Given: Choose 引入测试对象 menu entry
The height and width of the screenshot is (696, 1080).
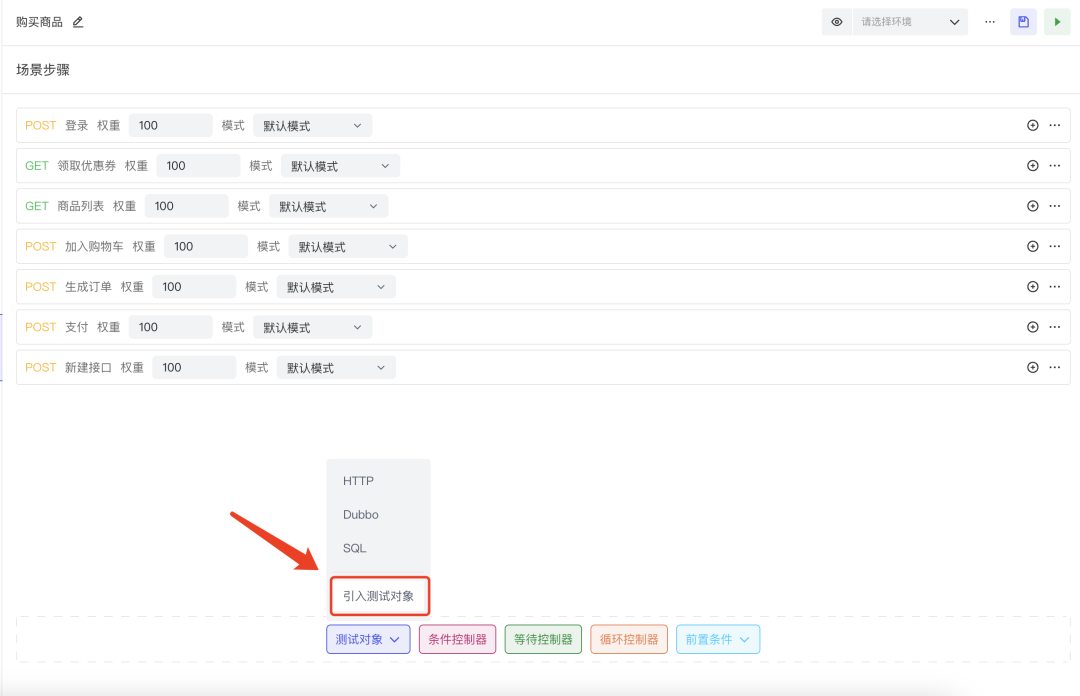Looking at the screenshot, I should [380, 596].
